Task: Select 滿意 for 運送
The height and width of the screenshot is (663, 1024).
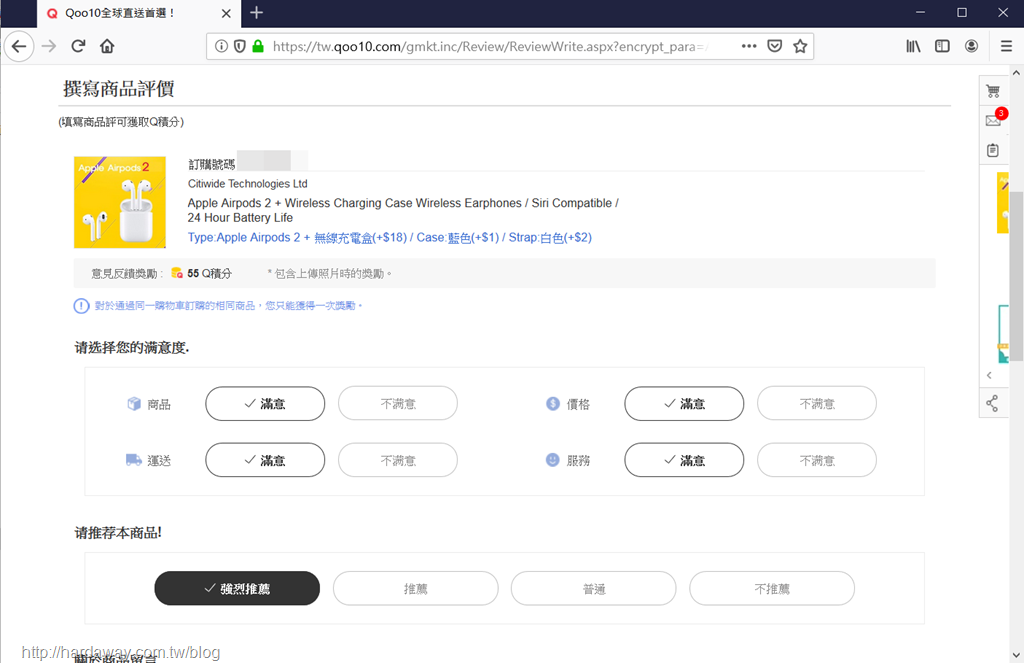Action: click(265, 461)
